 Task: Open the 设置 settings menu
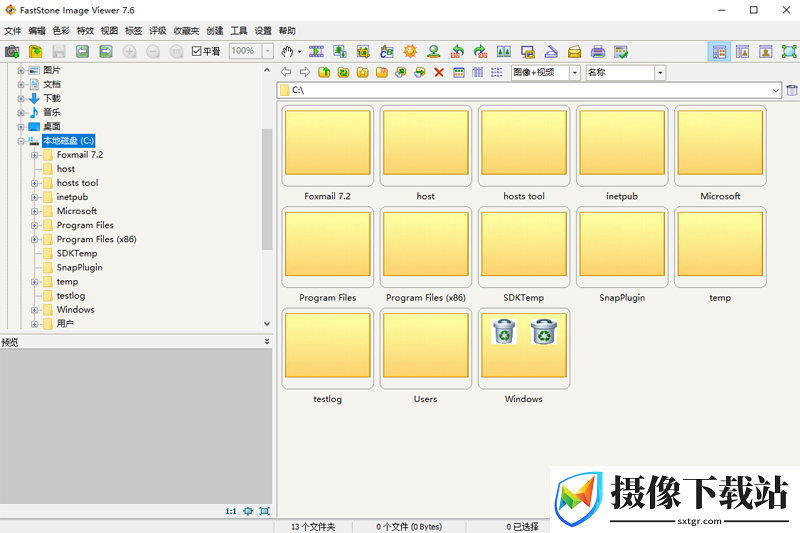click(x=263, y=31)
